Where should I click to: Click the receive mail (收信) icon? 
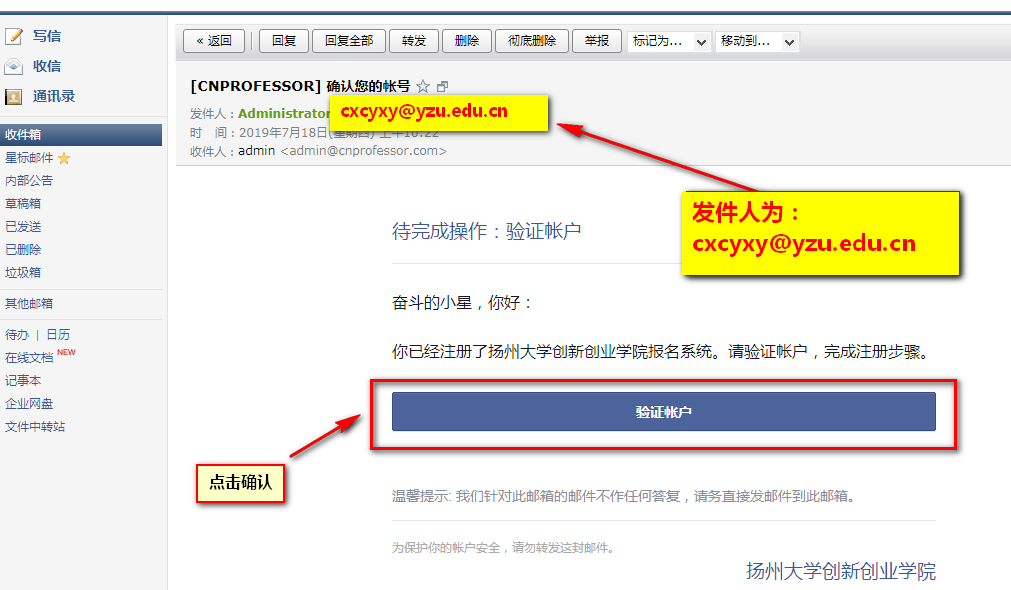(x=14, y=66)
